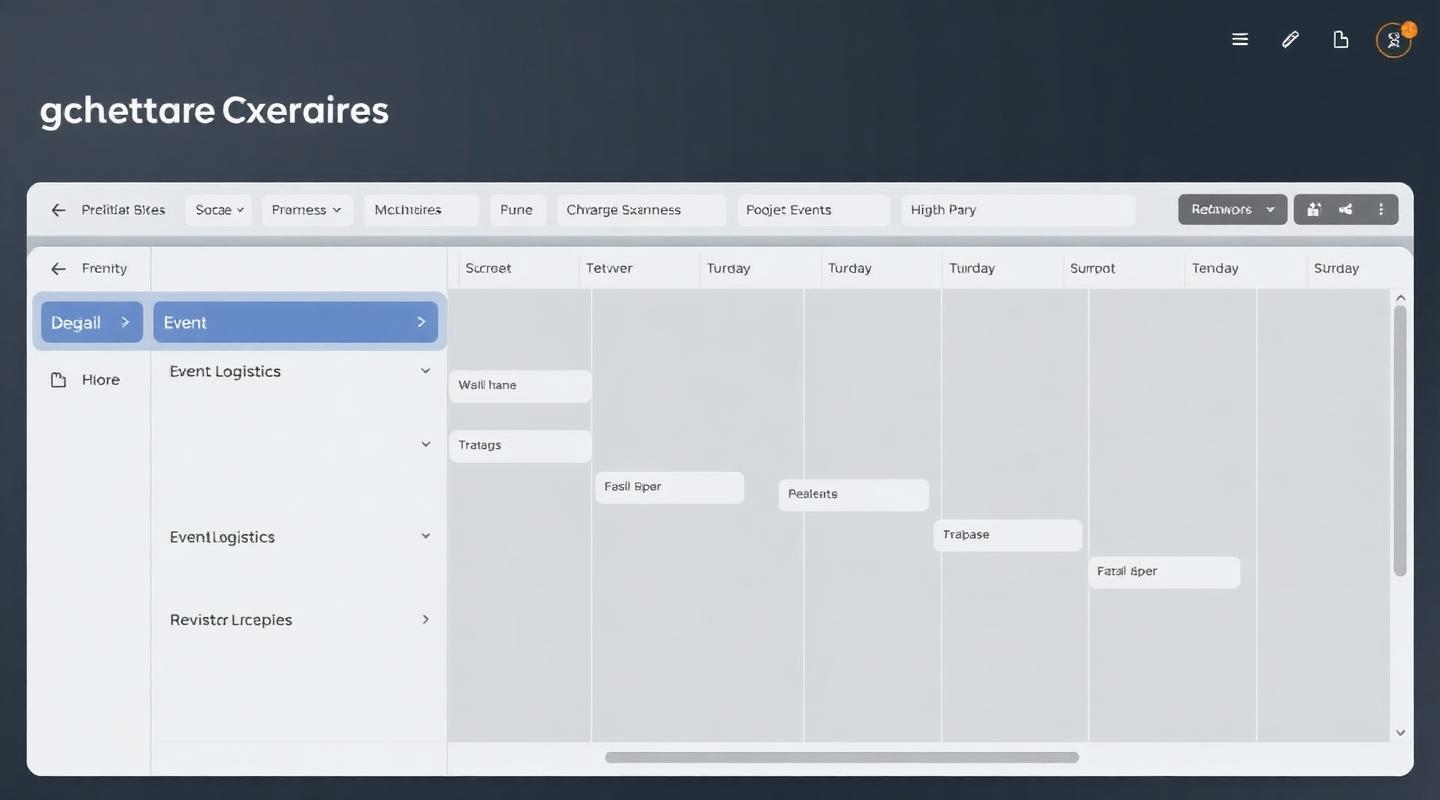The width and height of the screenshot is (1440, 800).
Task: Click the pencil edit icon
Action: (1290, 39)
